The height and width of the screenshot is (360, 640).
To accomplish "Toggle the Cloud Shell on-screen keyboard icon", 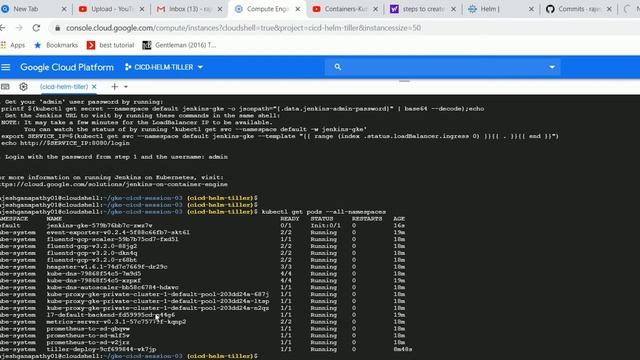I will click(x=5, y=87).
